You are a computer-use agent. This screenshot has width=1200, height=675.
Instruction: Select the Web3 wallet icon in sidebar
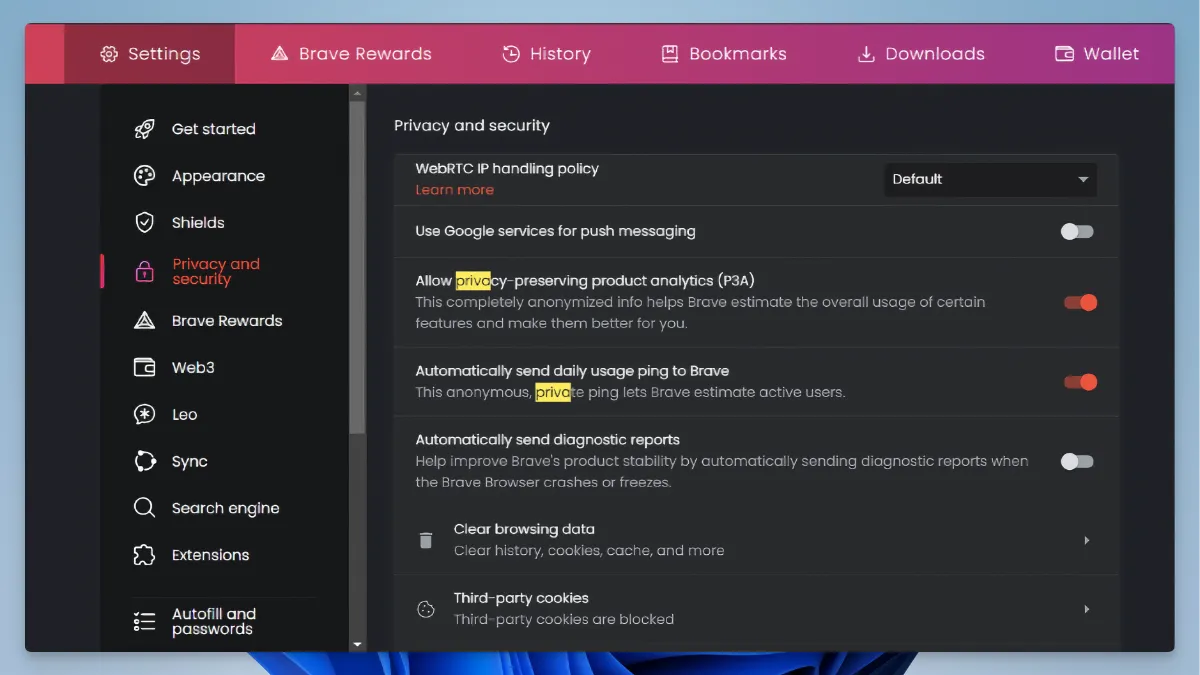[145, 368]
